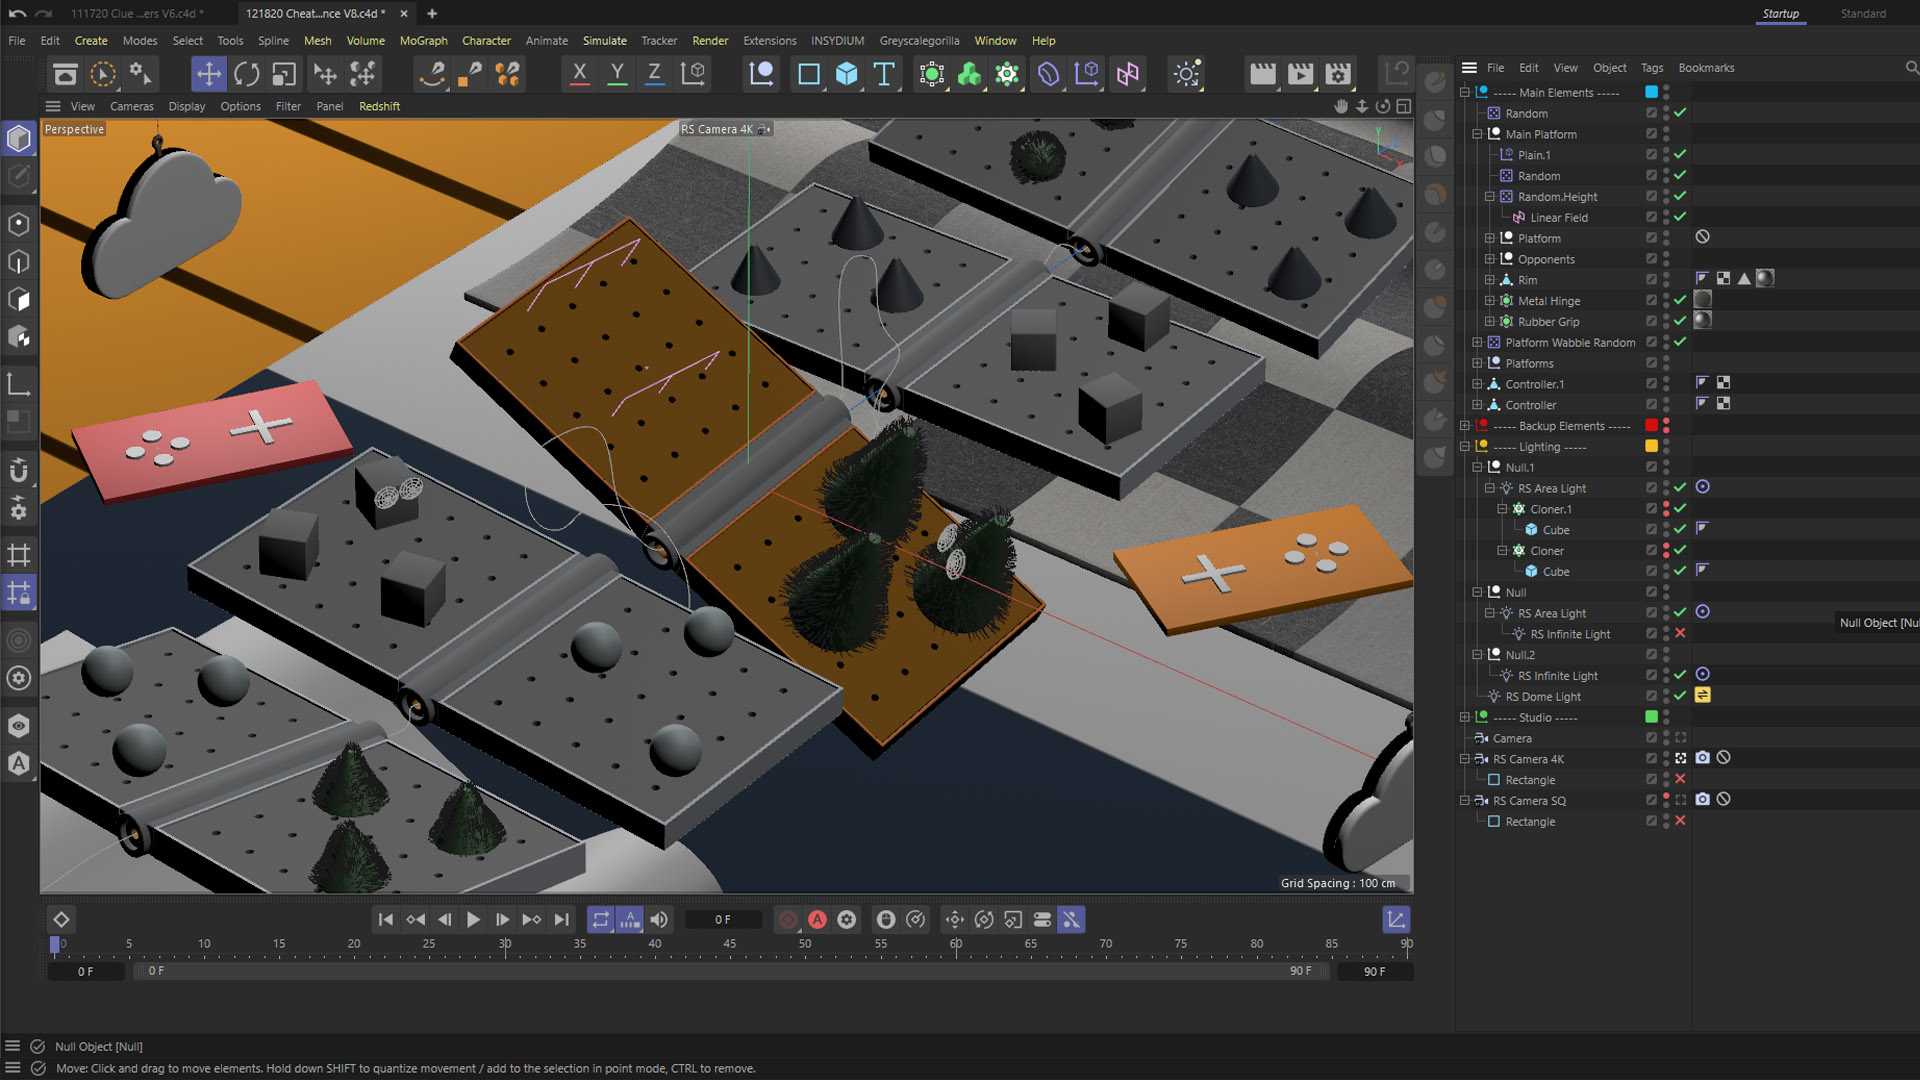
Task: Enable the RS Infinite Light red X
Action: pyautogui.click(x=1680, y=634)
